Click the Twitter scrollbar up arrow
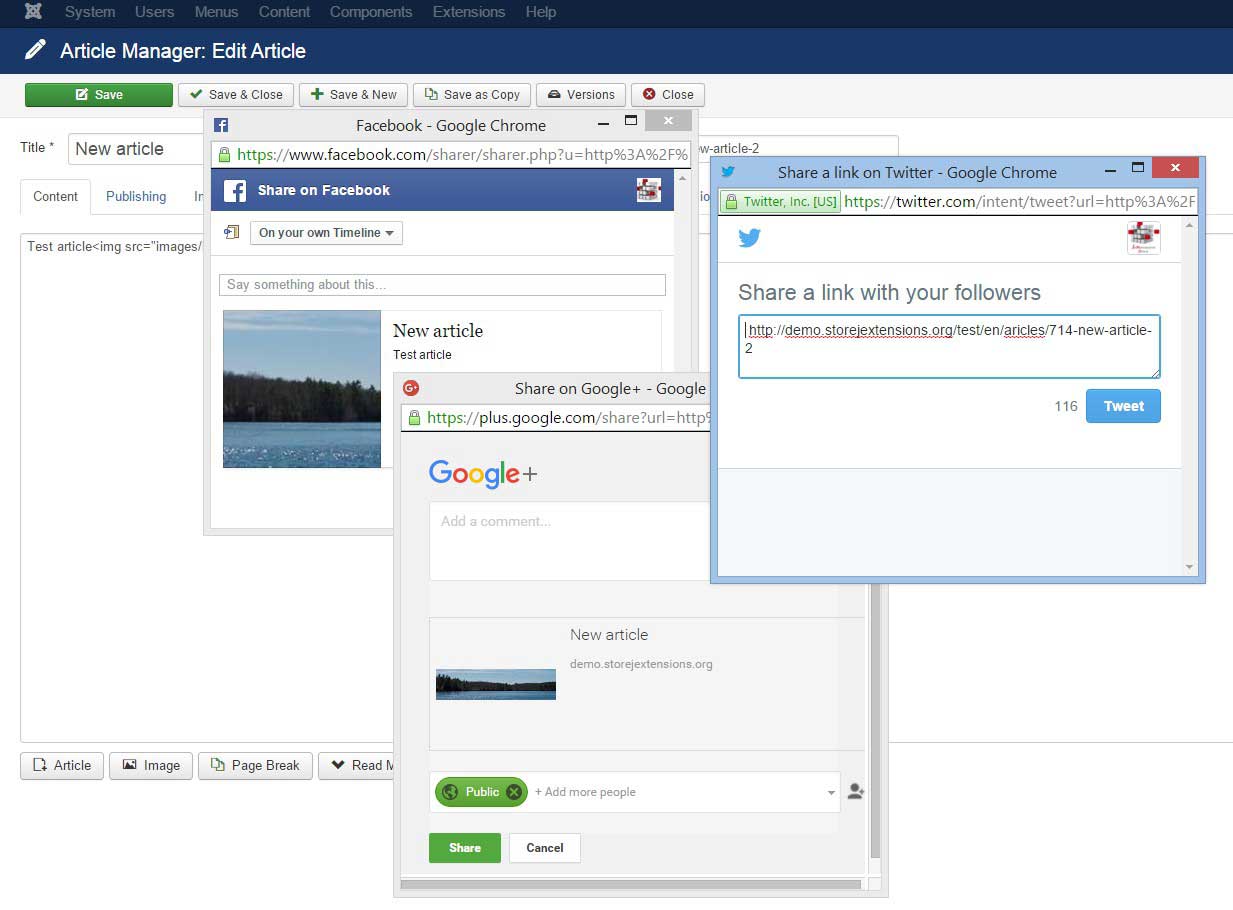The height and width of the screenshot is (910, 1233). pos(1189,226)
